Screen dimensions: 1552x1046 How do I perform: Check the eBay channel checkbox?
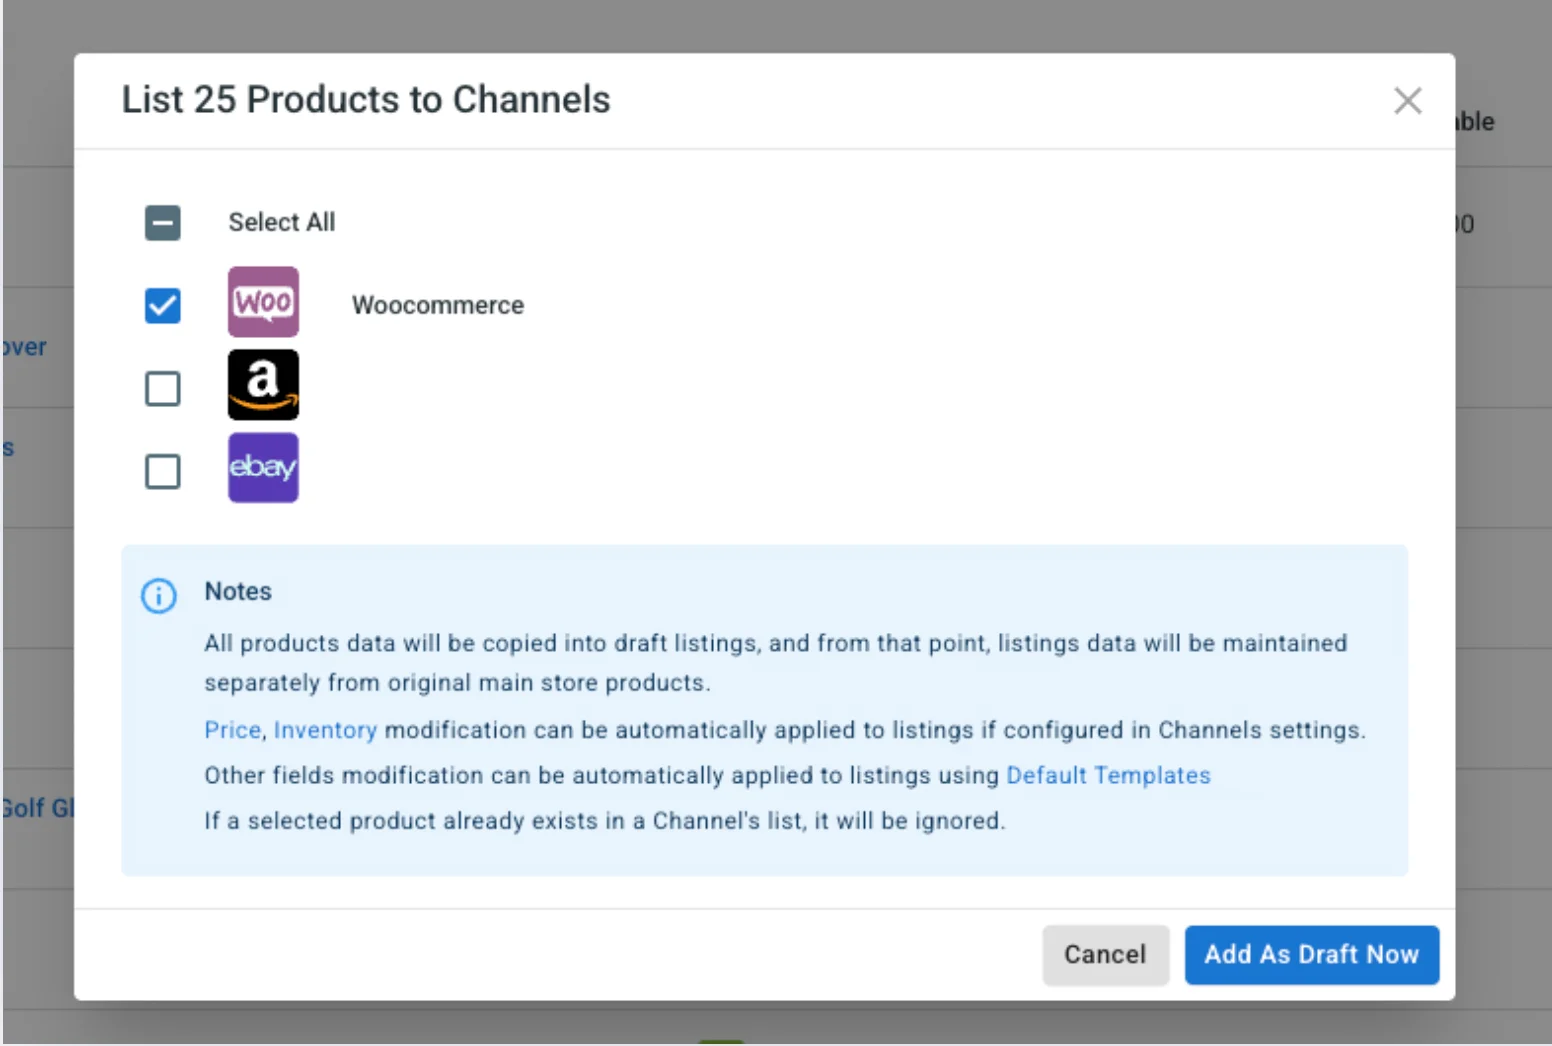point(162,471)
